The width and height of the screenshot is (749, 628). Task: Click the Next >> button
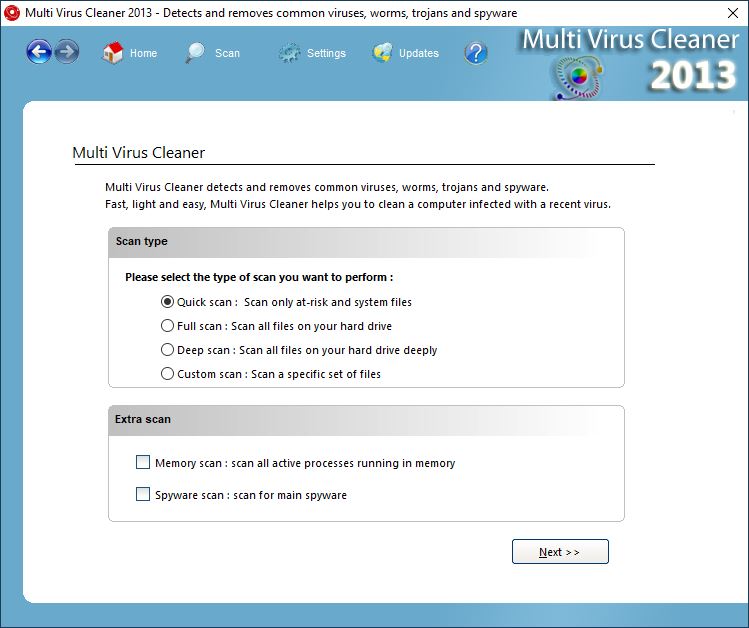(560, 552)
